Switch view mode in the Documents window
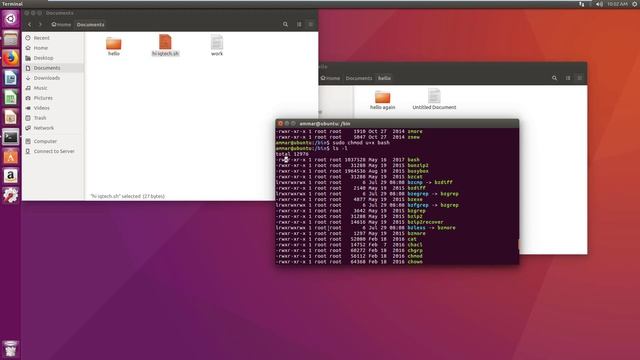 299,24
